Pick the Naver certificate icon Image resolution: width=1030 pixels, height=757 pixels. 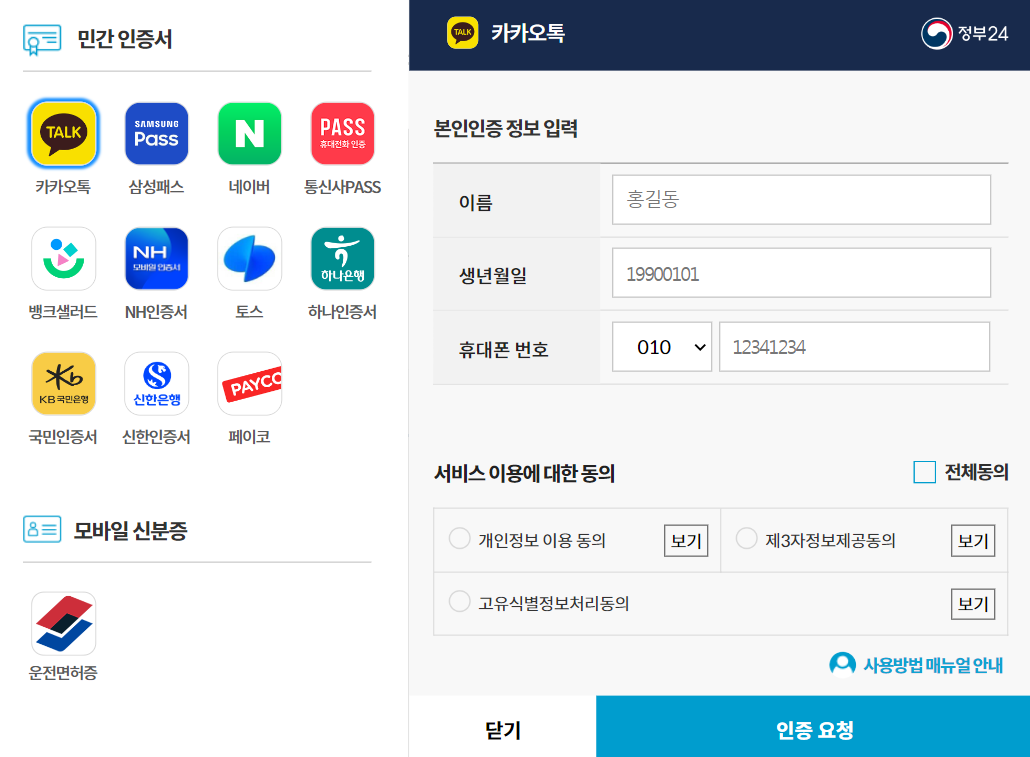250,133
